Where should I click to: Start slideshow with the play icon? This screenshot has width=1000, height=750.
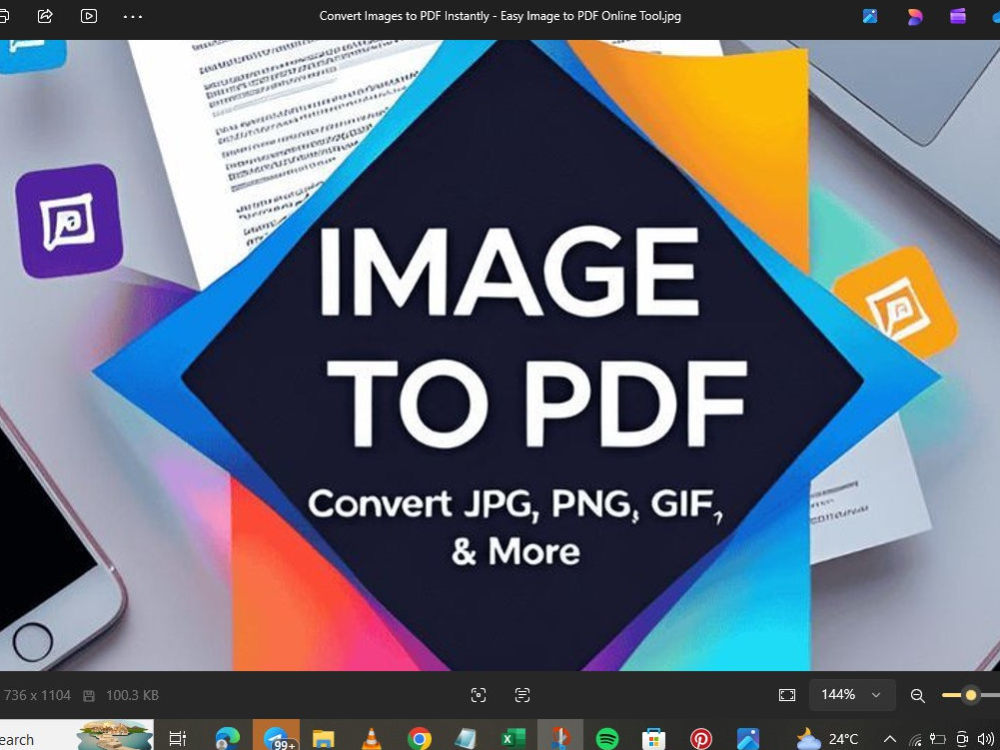(x=89, y=16)
